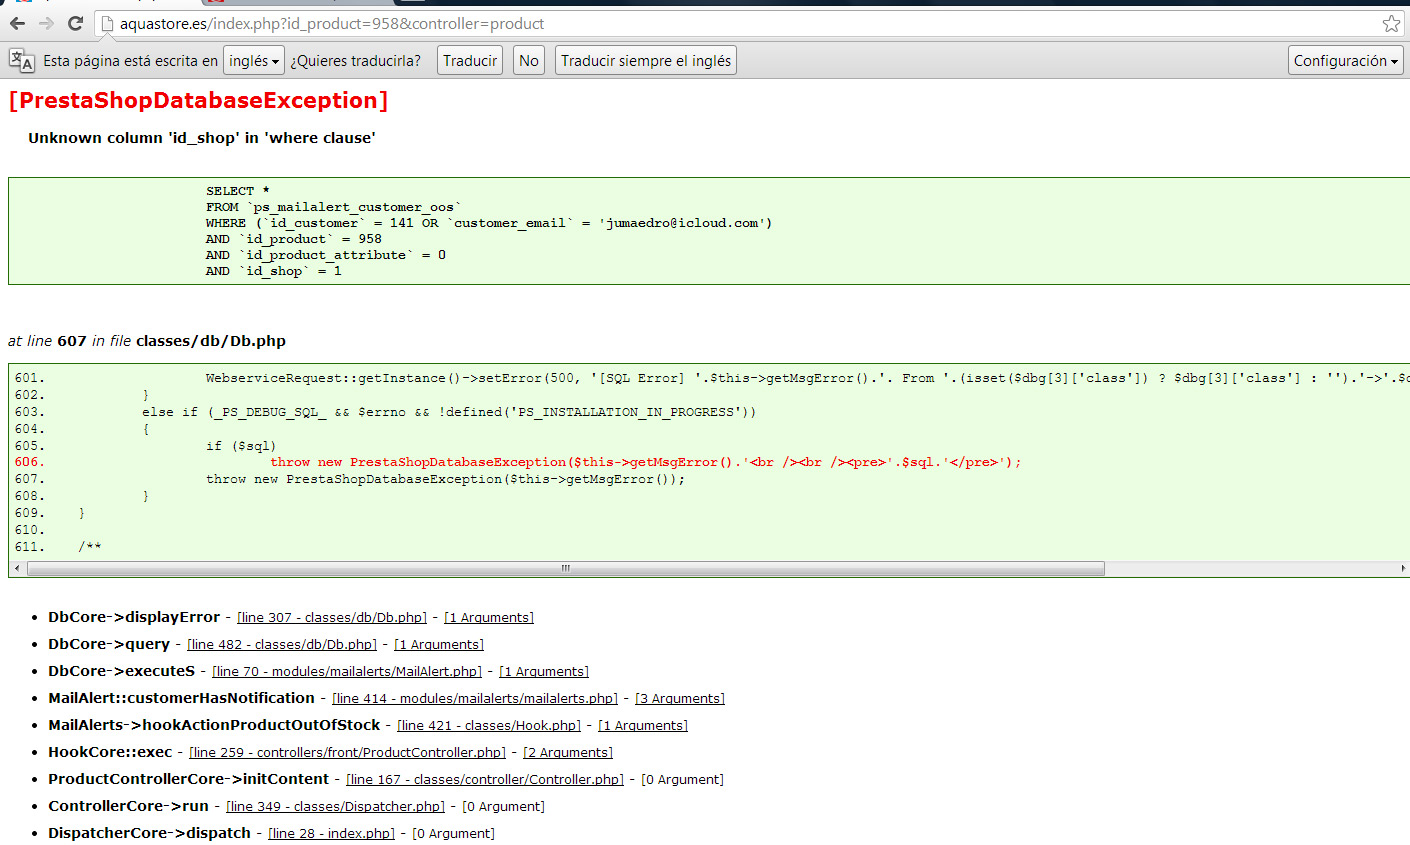Show the 2 Arguments for HookCore::exec
Image resolution: width=1410 pixels, height=845 pixels.
tap(568, 753)
